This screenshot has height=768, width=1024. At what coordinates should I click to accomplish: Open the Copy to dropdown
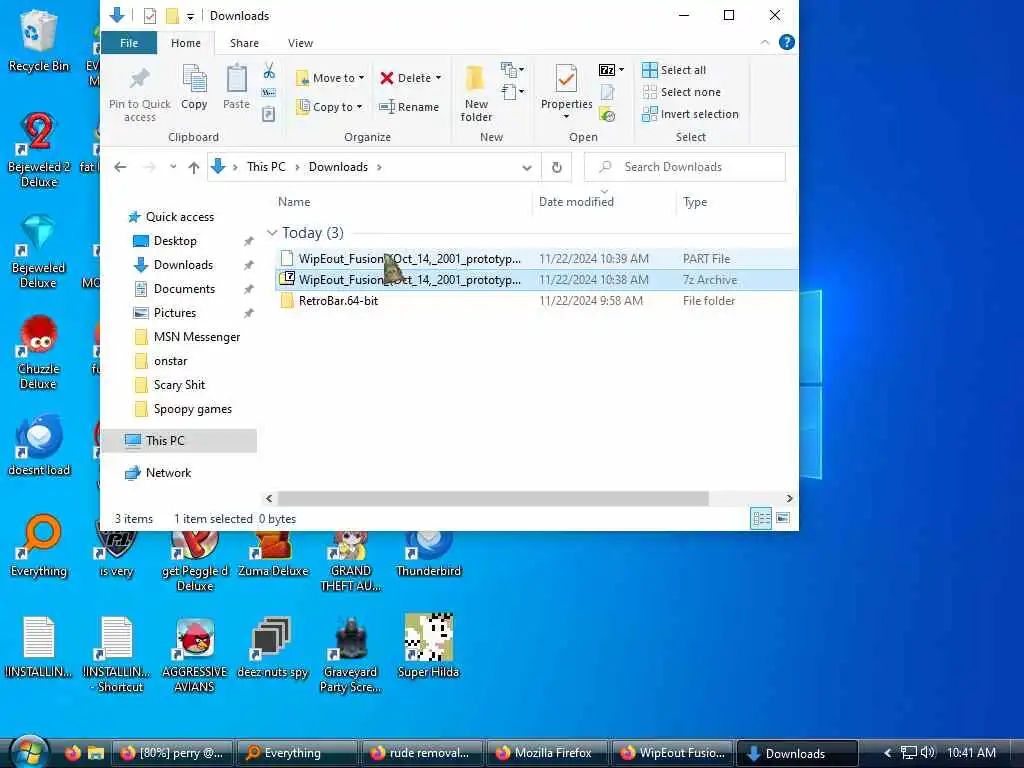tap(329, 106)
